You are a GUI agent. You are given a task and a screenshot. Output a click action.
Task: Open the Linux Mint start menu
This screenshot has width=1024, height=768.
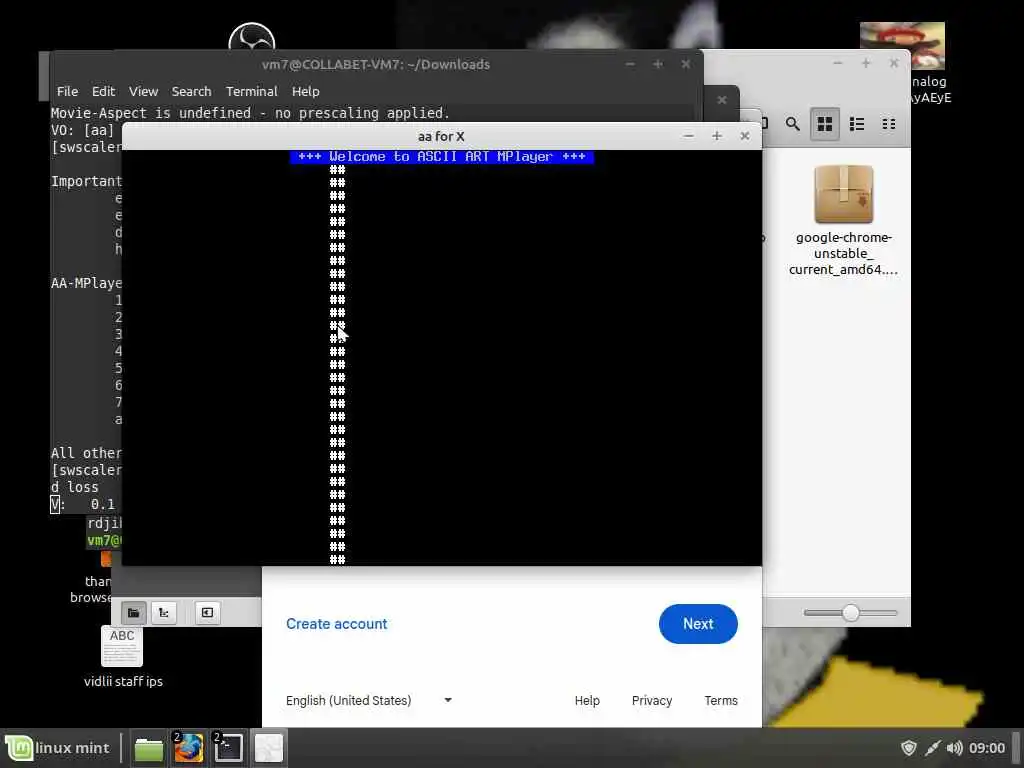(x=57, y=748)
